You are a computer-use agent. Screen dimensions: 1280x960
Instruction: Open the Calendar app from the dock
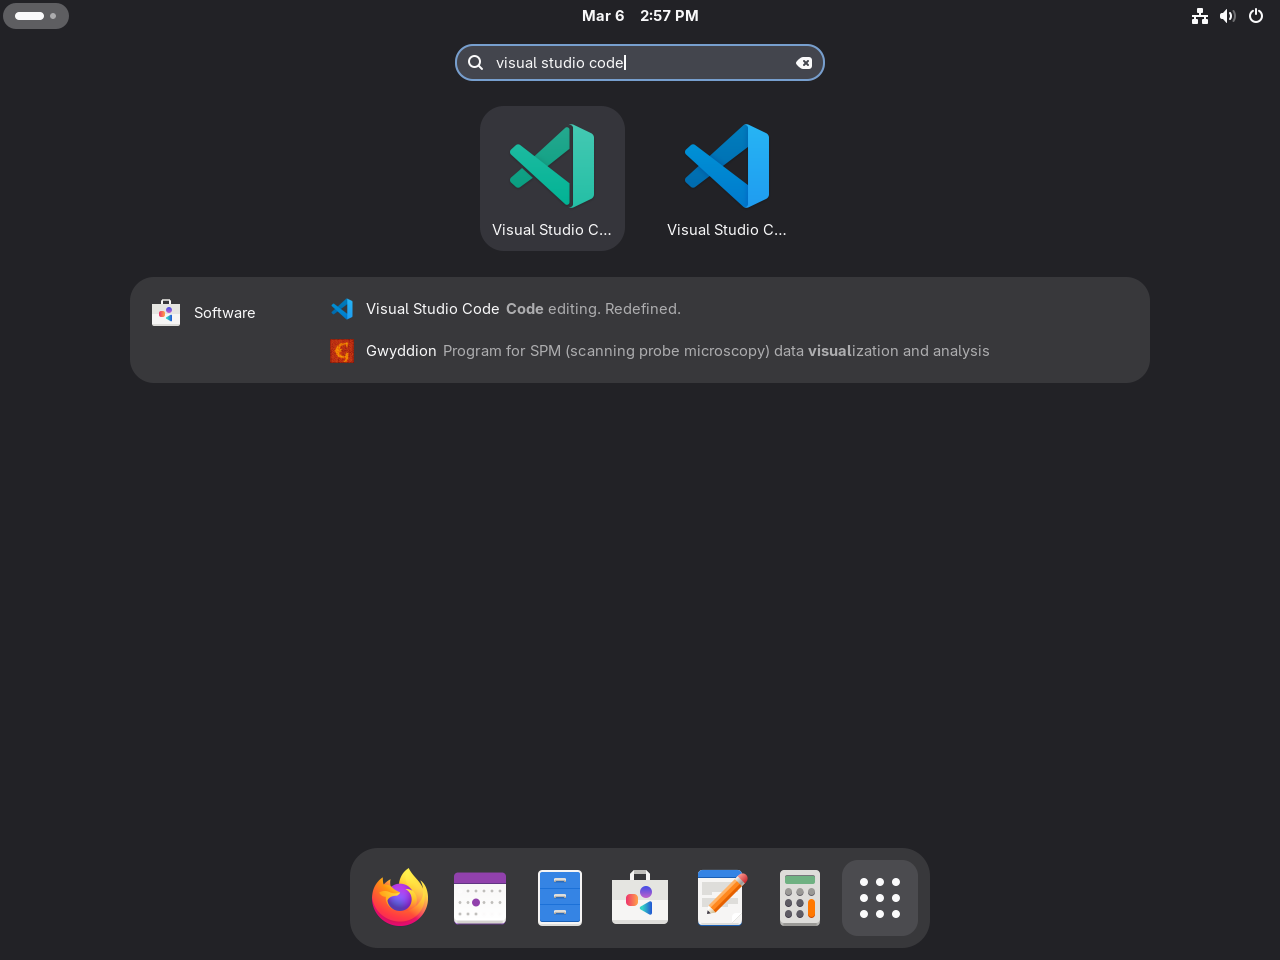[x=479, y=898]
